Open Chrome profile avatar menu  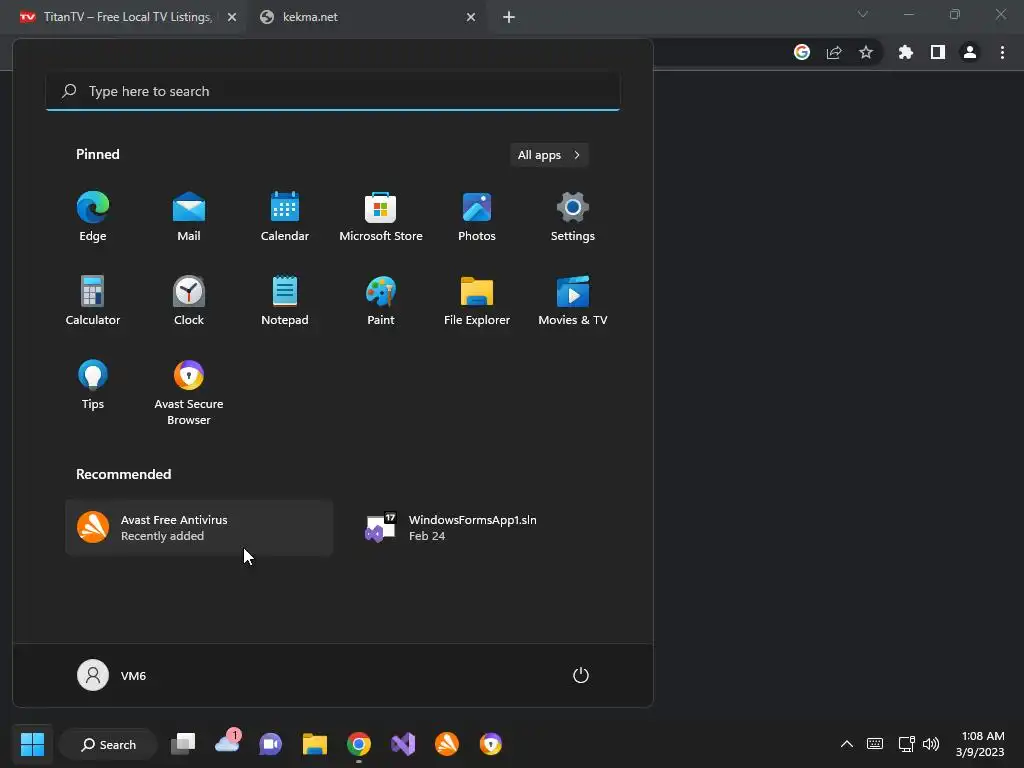click(x=970, y=52)
